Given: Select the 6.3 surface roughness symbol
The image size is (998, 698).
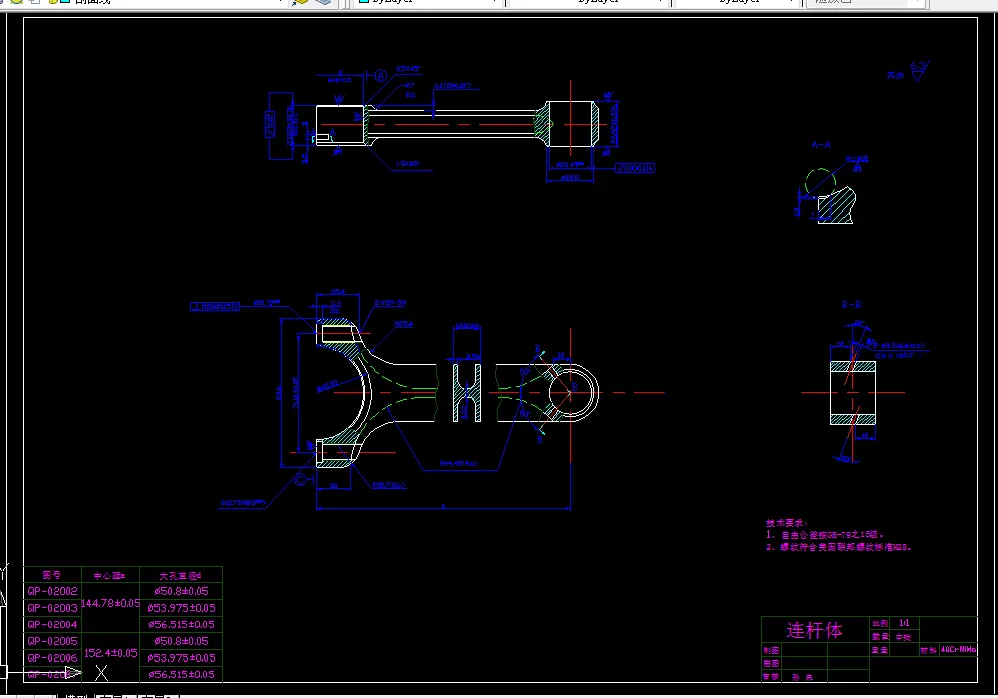Looking at the screenshot, I should coord(920,70).
